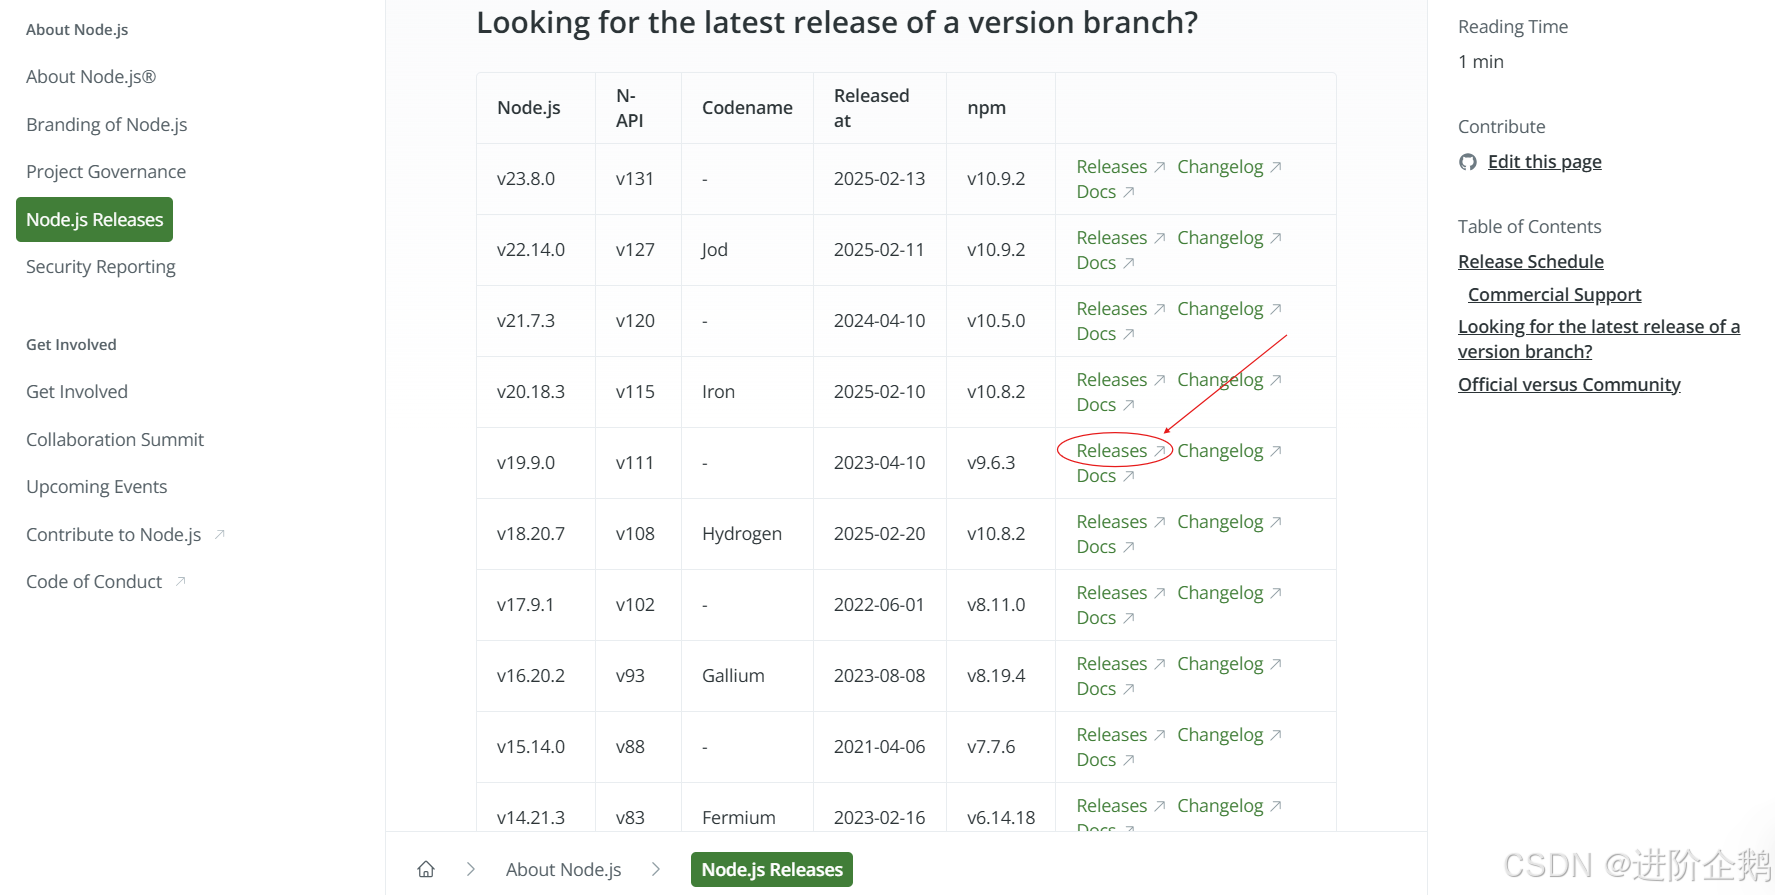The height and width of the screenshot is (895, 1775).
Task: Select the v115 N-API cell
Action: pos(638,392)
